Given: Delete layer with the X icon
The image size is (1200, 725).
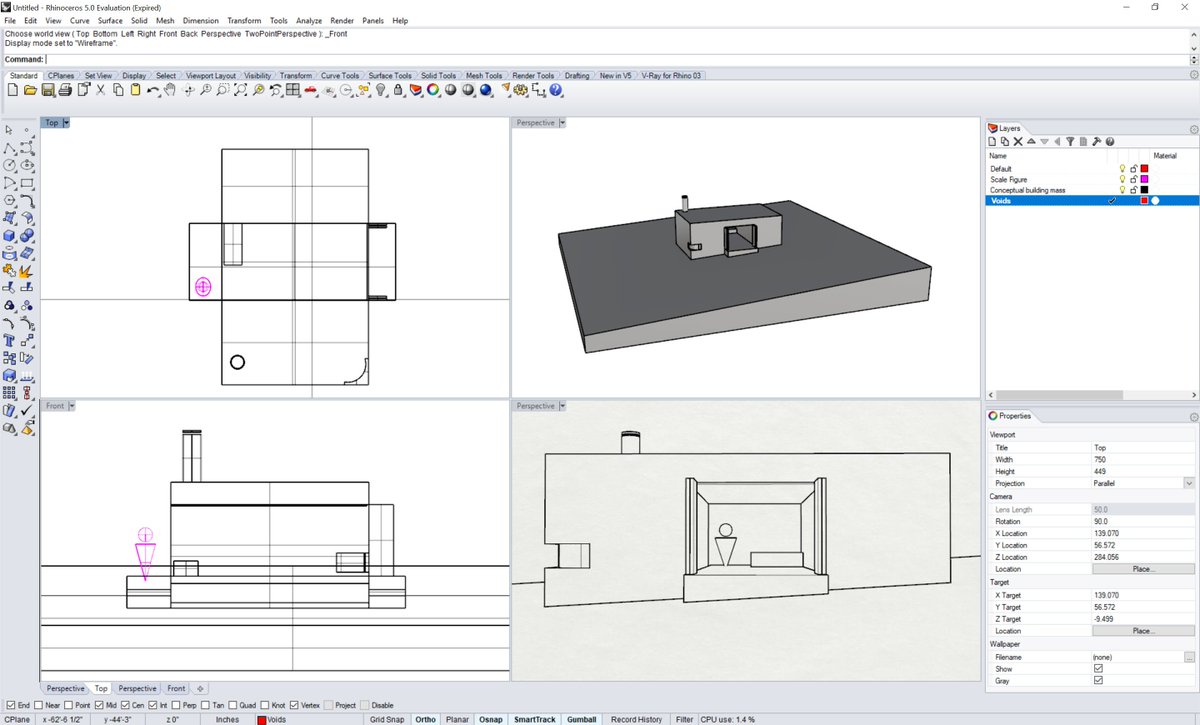Looking at the screenshot, I should pos(1018,142).
